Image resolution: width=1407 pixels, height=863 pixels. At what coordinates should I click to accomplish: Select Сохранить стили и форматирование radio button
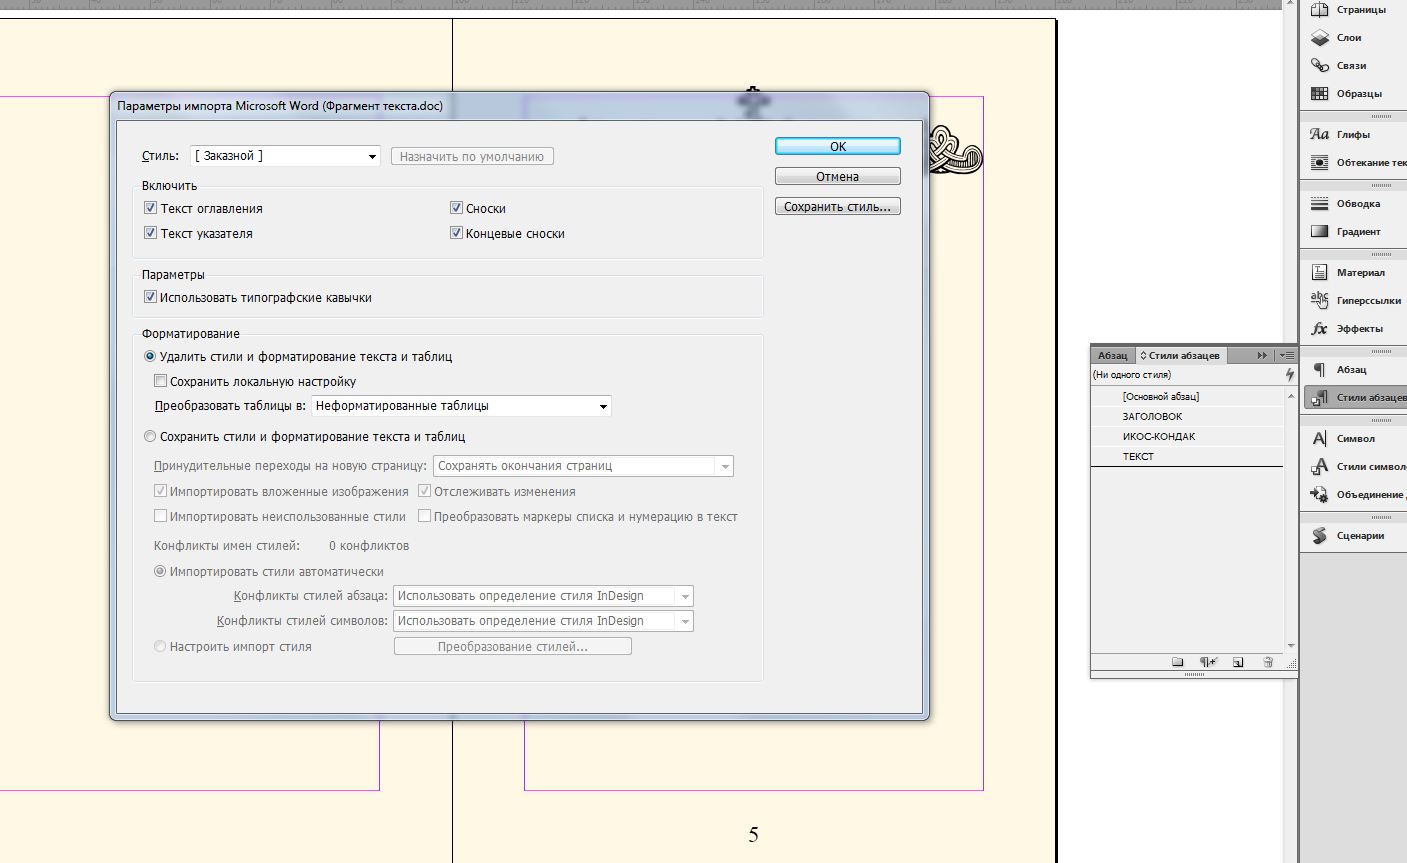click(x=150, y=436)
